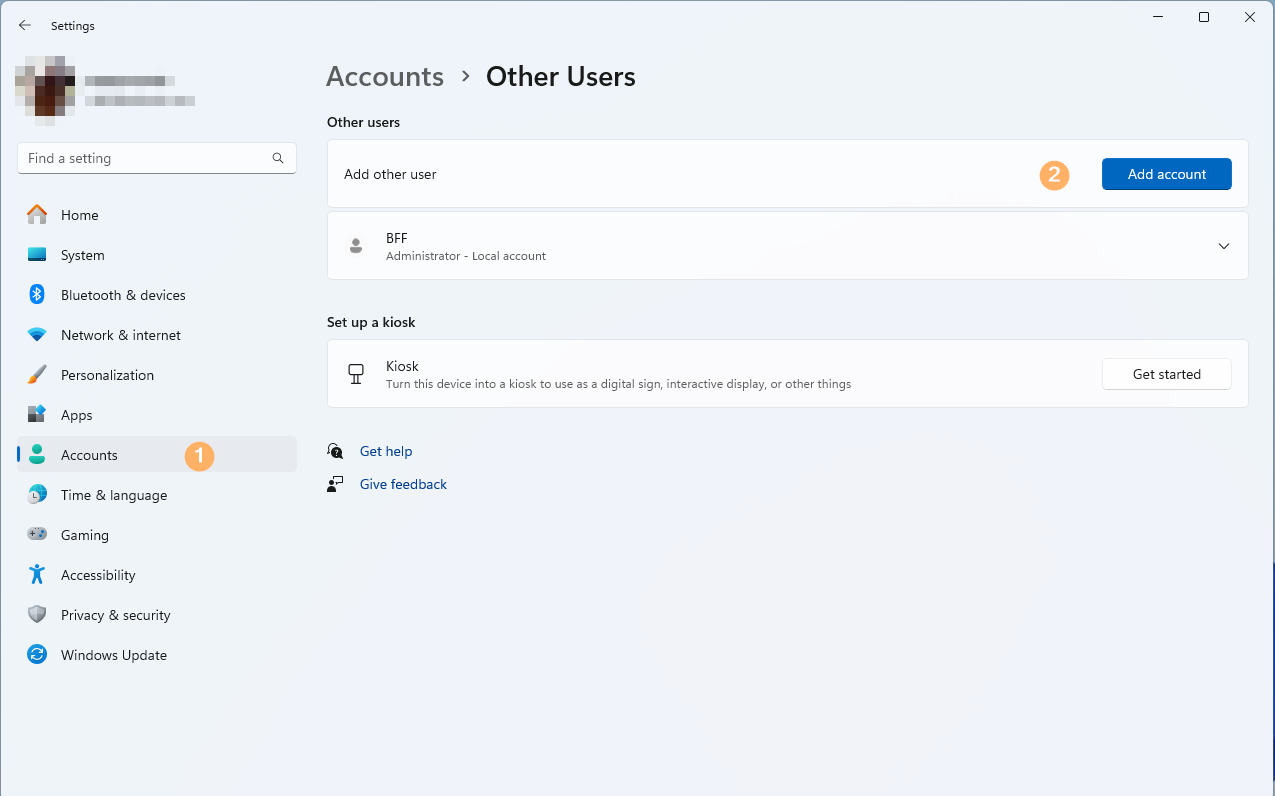Open the Gaming controller icon

click(x=37, y=535)
